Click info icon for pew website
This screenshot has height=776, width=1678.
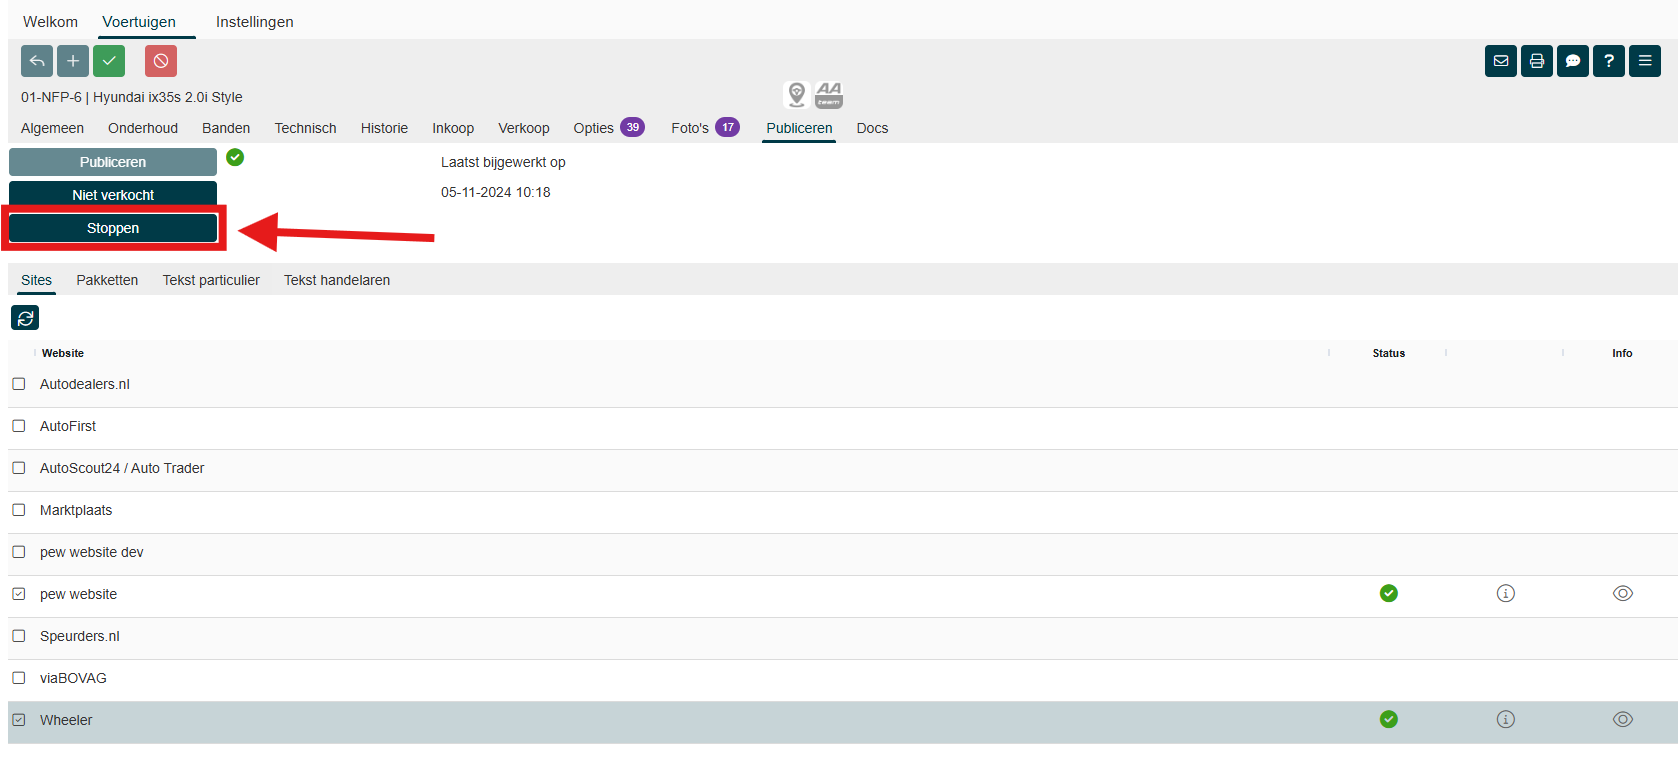pyautogui.click(x=1506, y=594)
